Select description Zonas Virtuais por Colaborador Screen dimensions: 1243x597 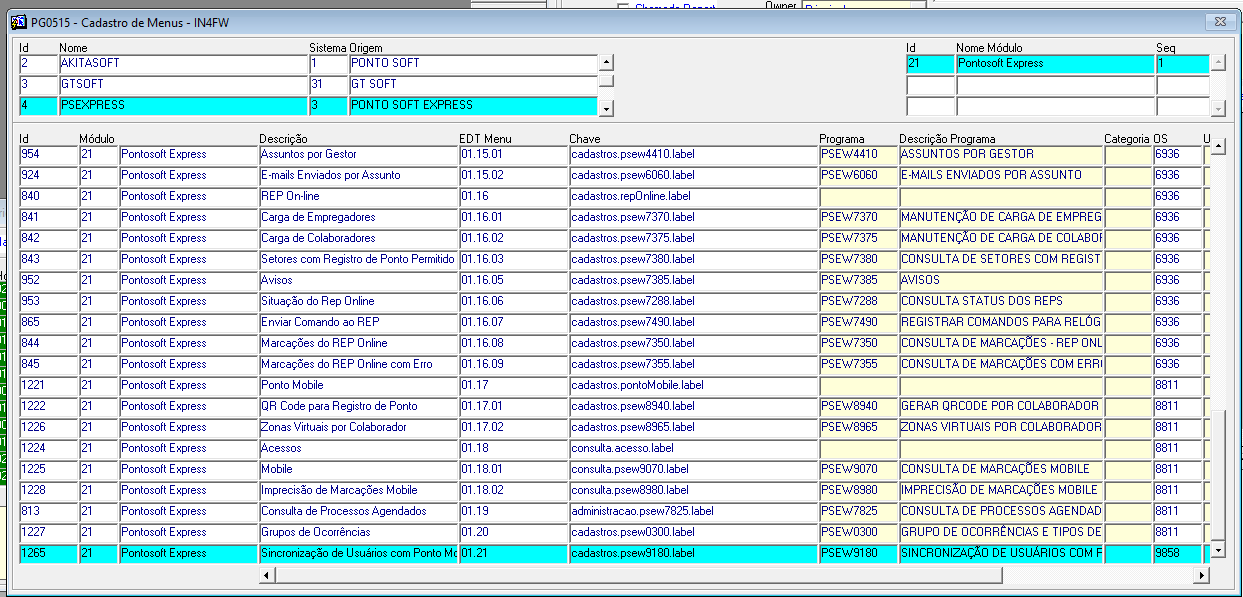[358, 427]
